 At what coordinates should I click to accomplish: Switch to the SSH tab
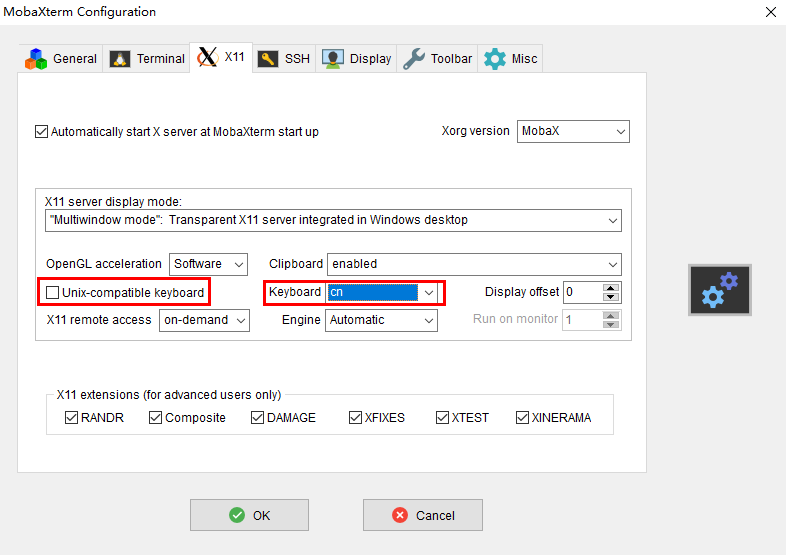click(x=284, y=59)
